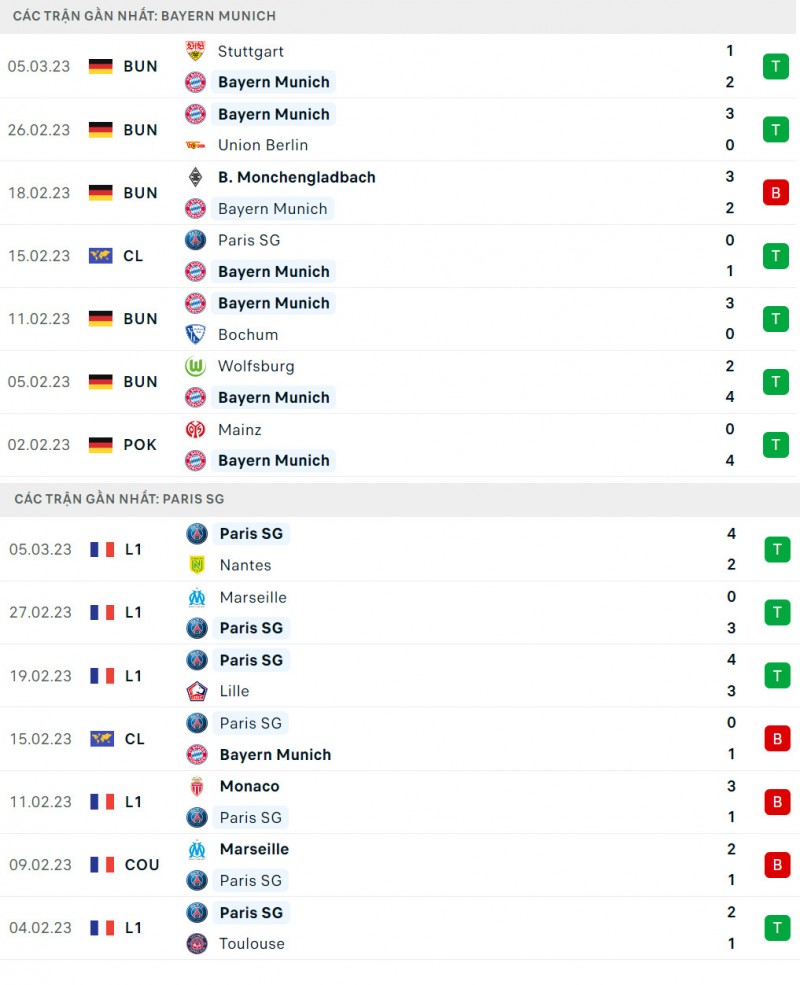Click the Union Berlin club logo

[x=195, y=145]
